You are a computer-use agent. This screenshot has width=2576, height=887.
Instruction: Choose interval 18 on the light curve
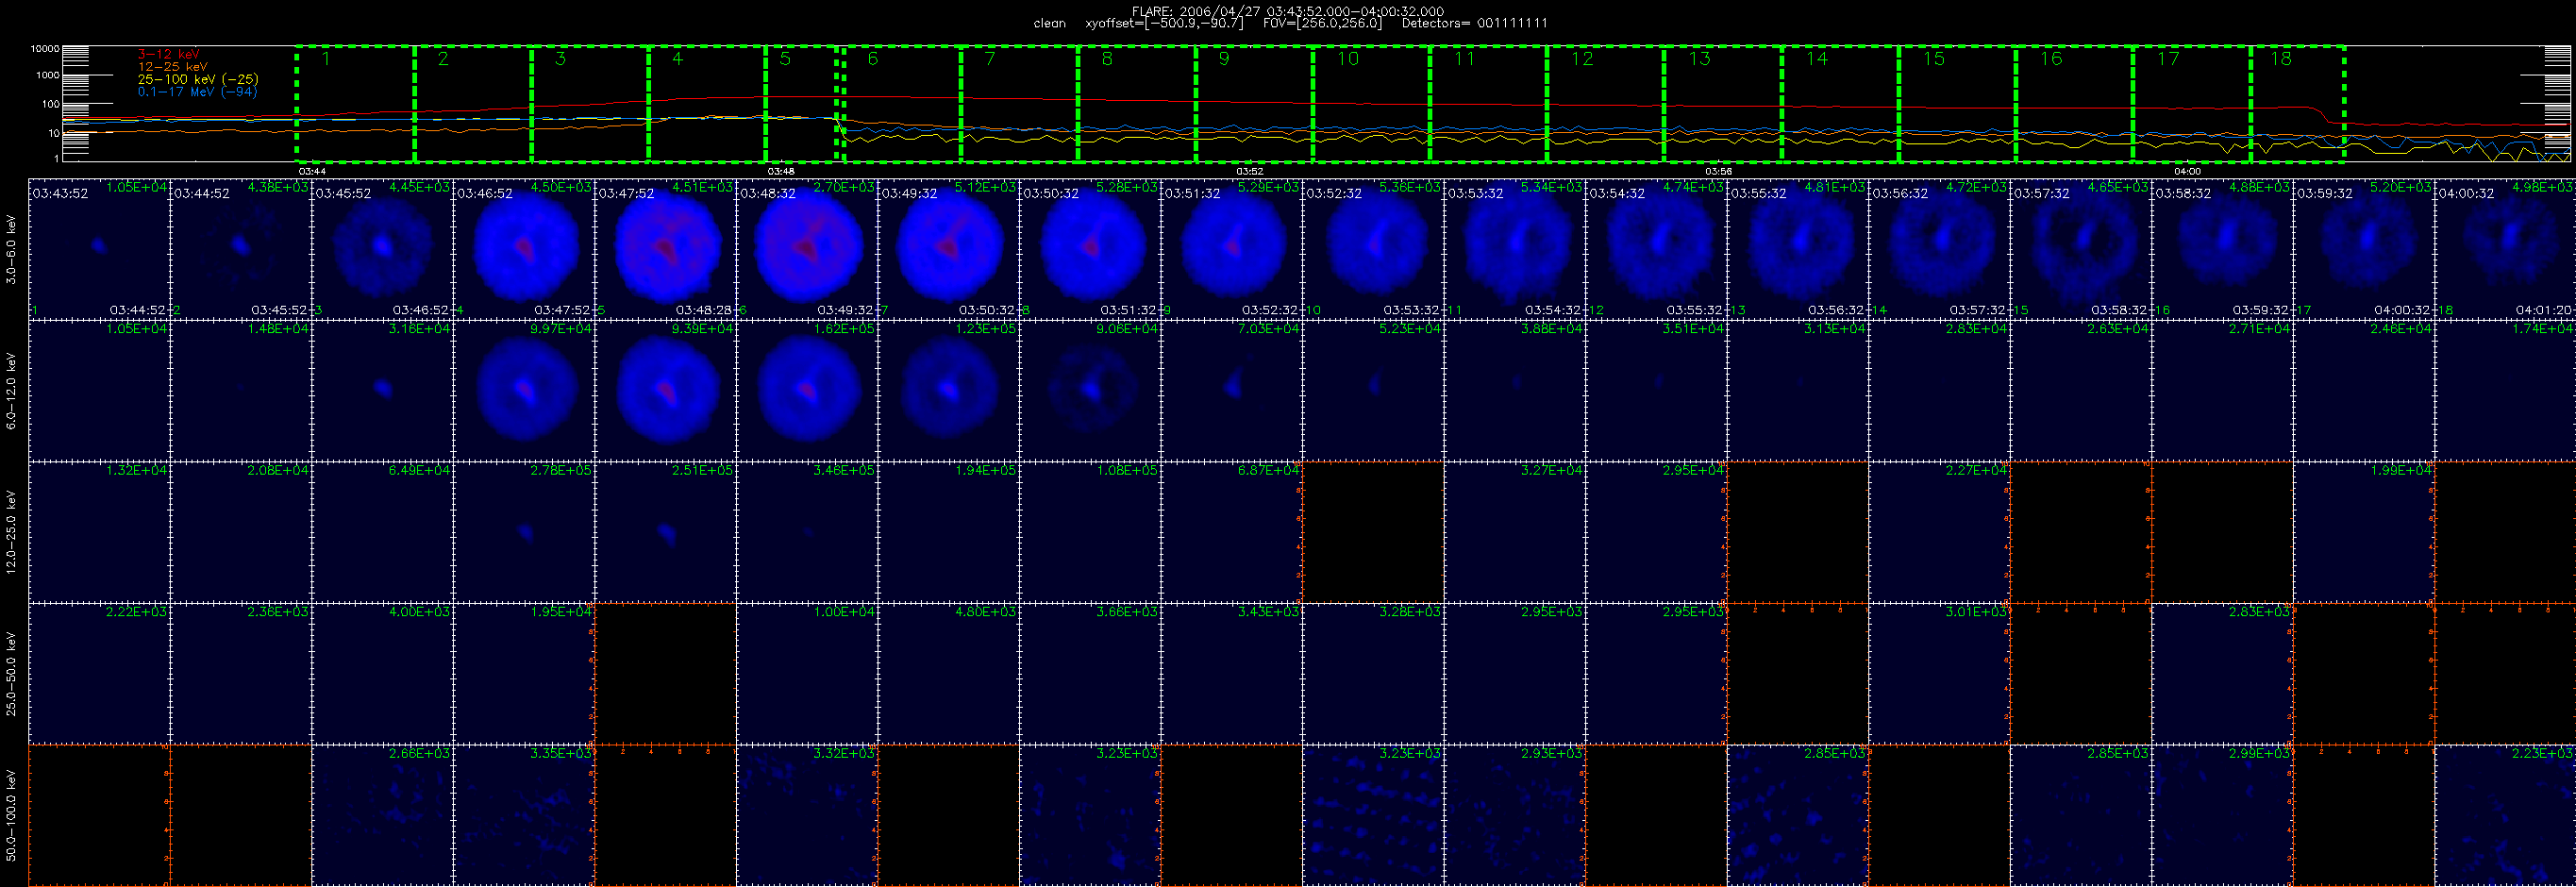tap(2297, 103)
